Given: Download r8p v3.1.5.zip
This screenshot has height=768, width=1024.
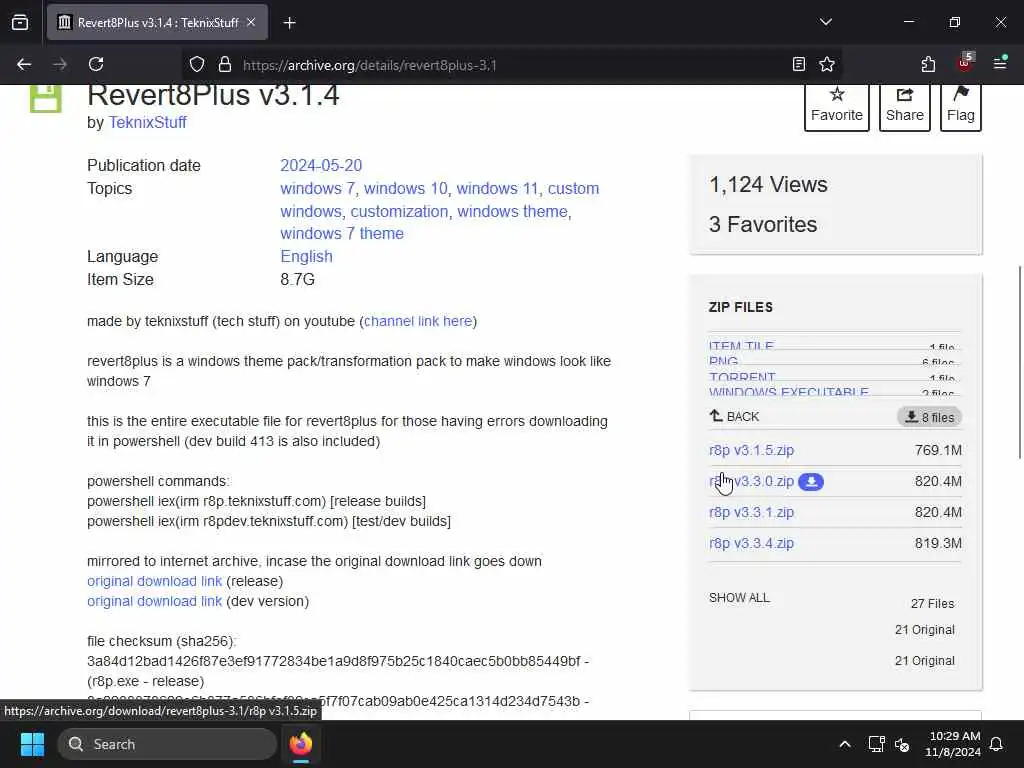Looking at the screenshot, I should 751,450.
